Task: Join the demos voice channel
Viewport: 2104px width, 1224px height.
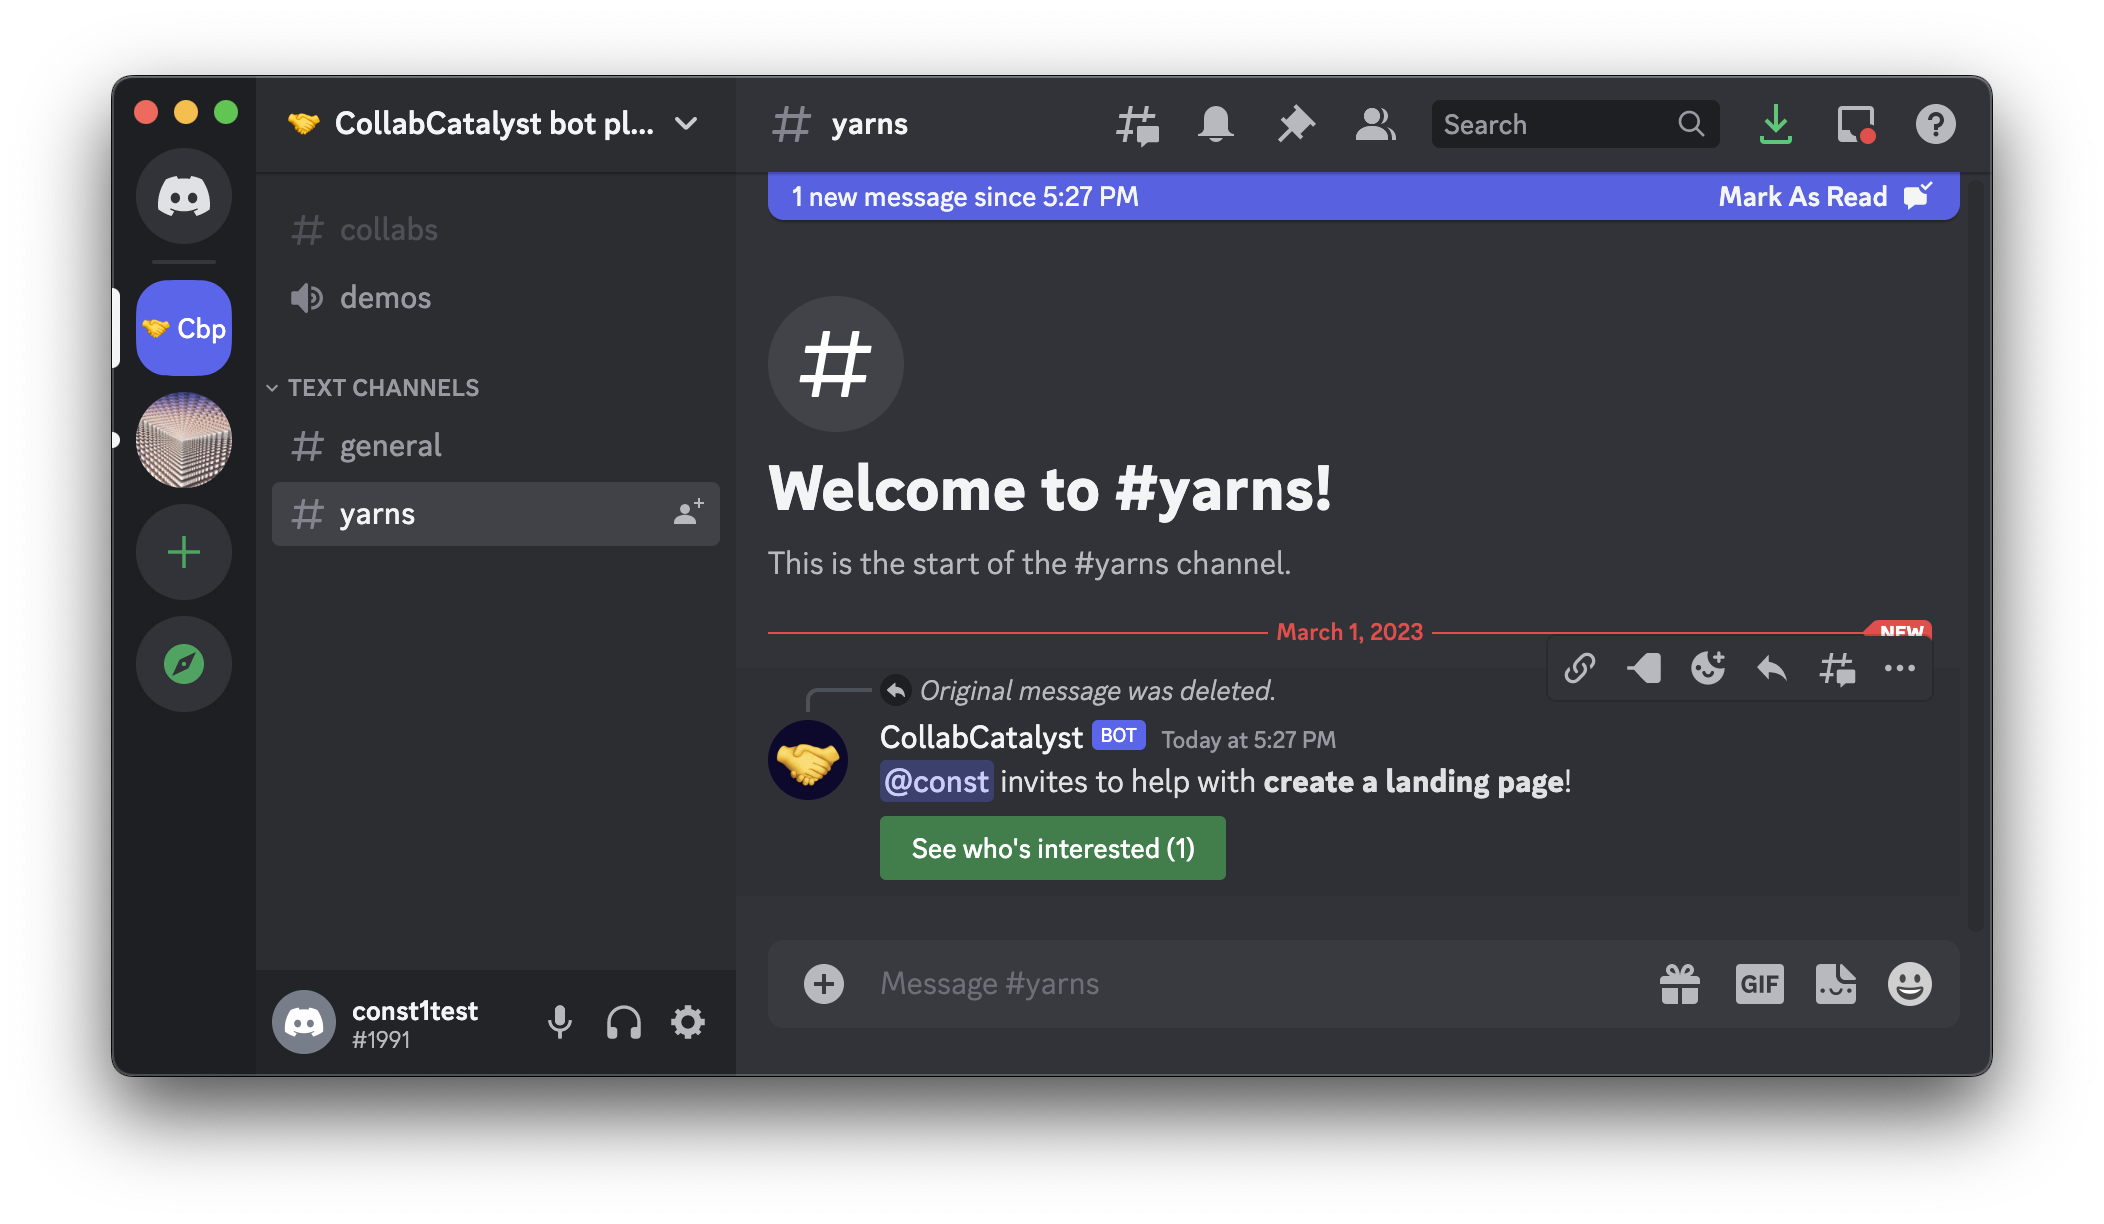Action: 496,297
